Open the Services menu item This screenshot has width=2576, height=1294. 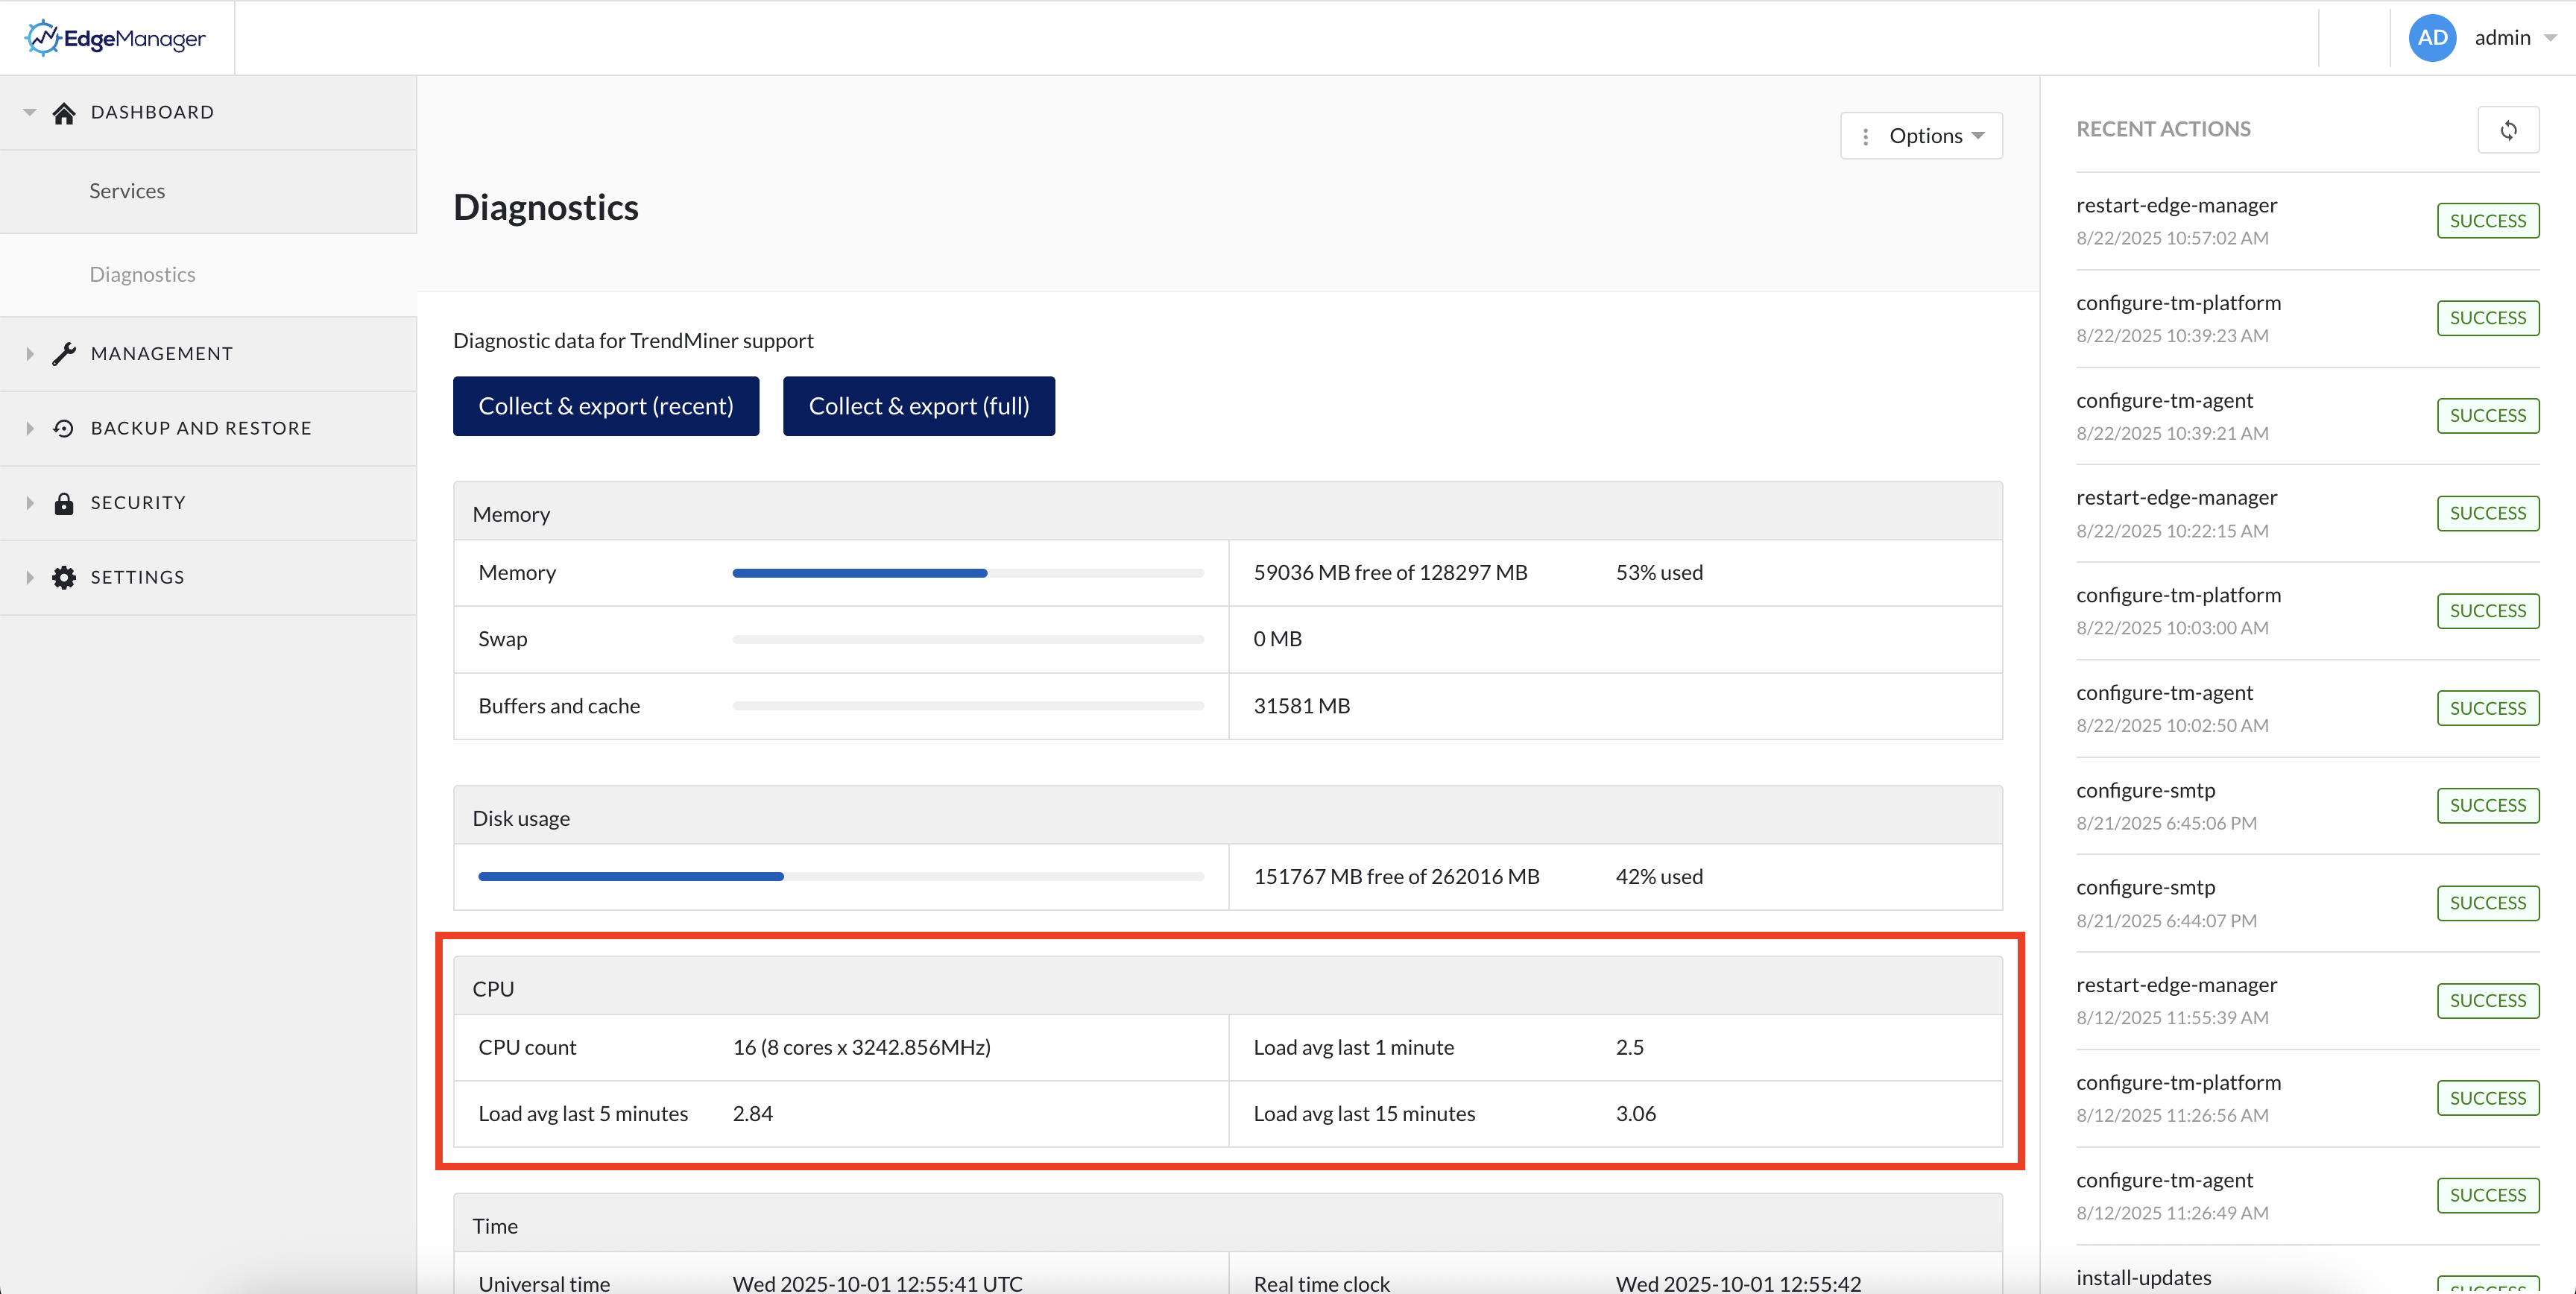(x=127, y=191)
